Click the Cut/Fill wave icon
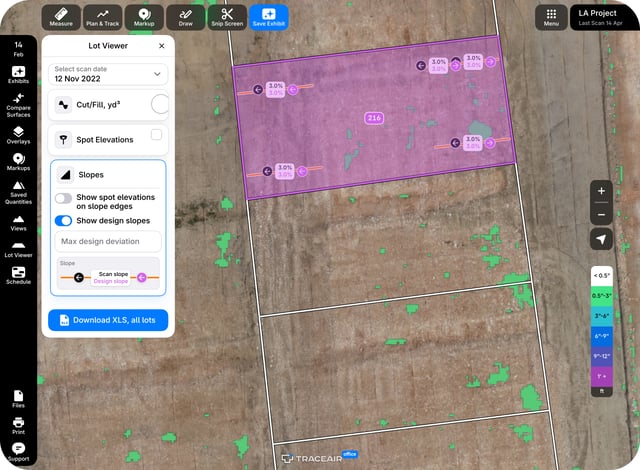Viewport: 640px width, 470px height. tap(63, 105)
